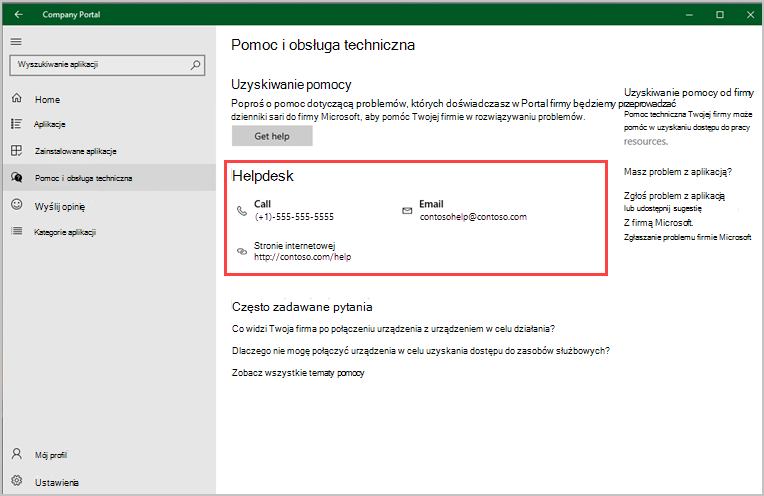Click Zgłoś problem z aplikacją link
764x496 pixels.
(674, 196)
